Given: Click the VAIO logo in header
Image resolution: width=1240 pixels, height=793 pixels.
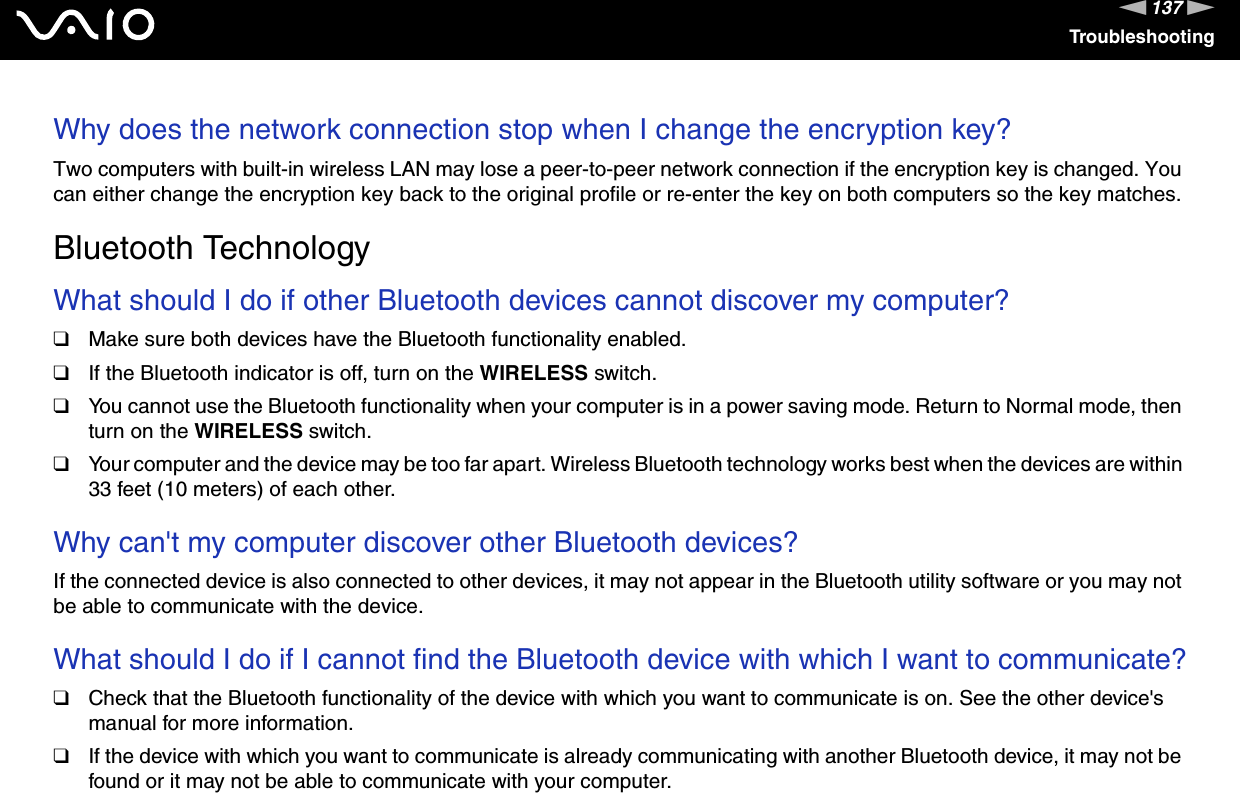Looking at the screenshot, I should [x=91, y=26].
